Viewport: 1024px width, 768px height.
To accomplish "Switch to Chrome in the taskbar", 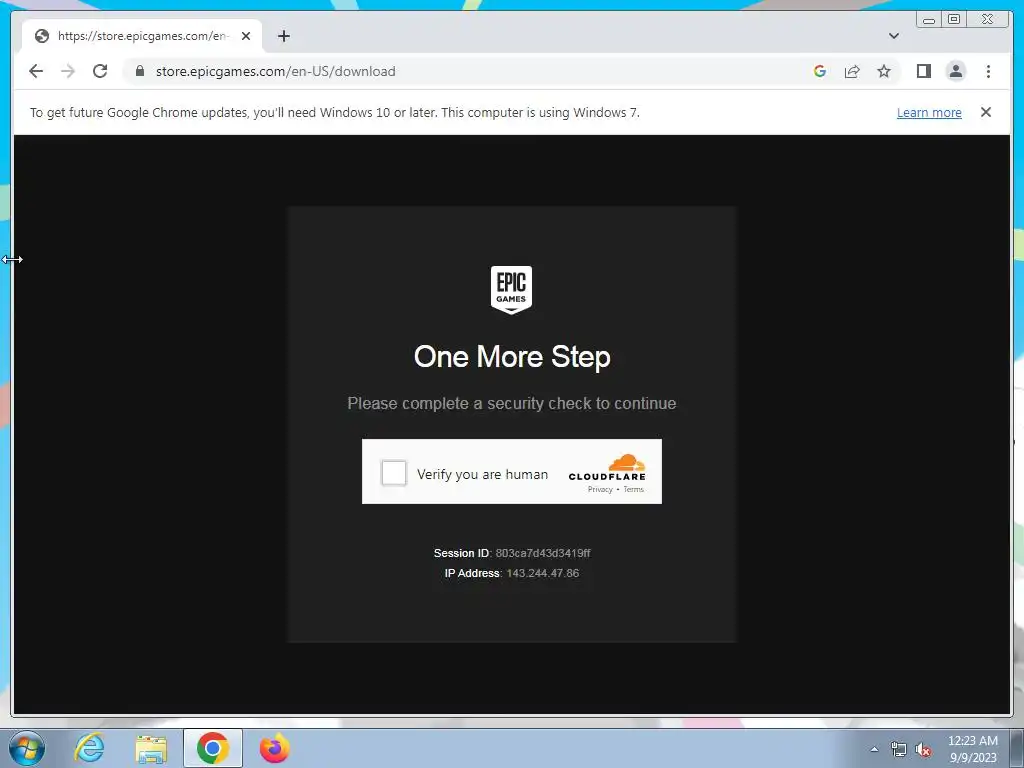I will tap(213, 748).
